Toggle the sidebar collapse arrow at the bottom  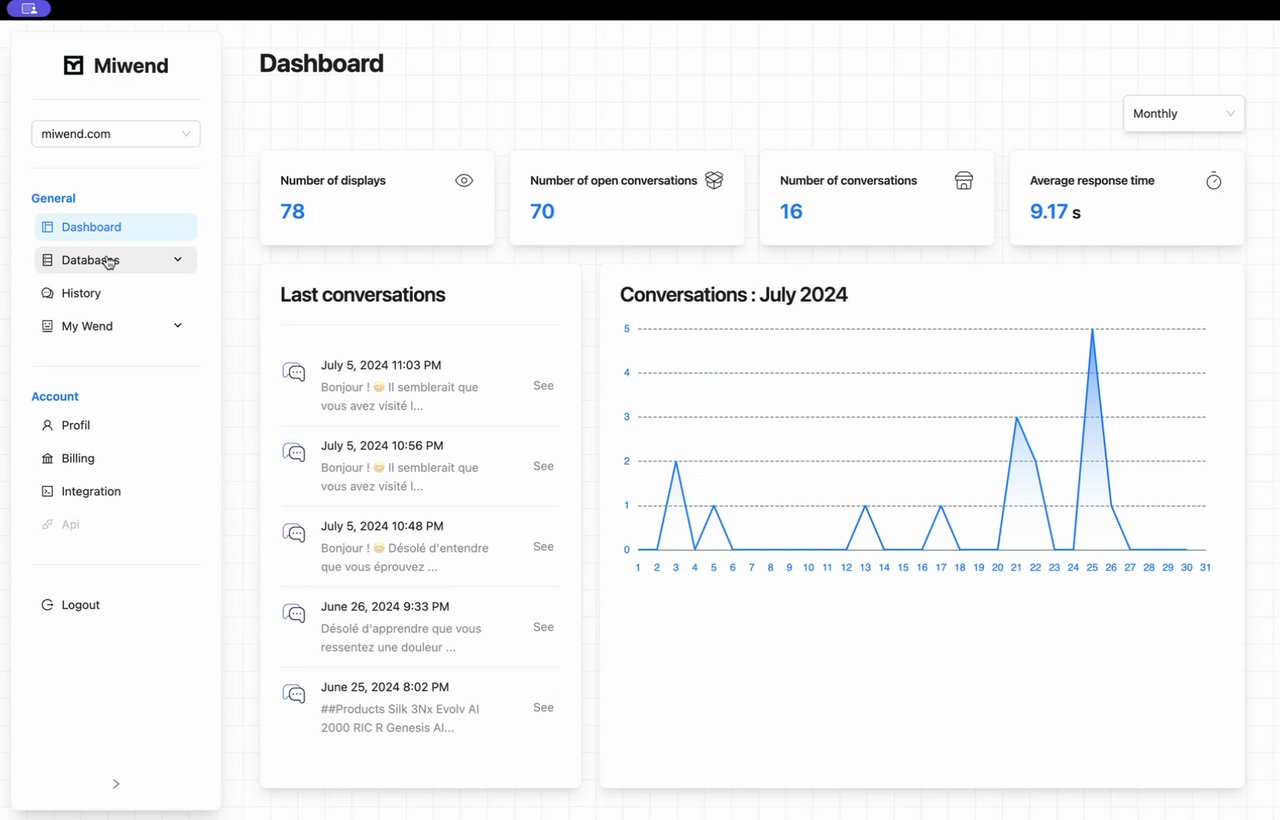pos(116,784)
